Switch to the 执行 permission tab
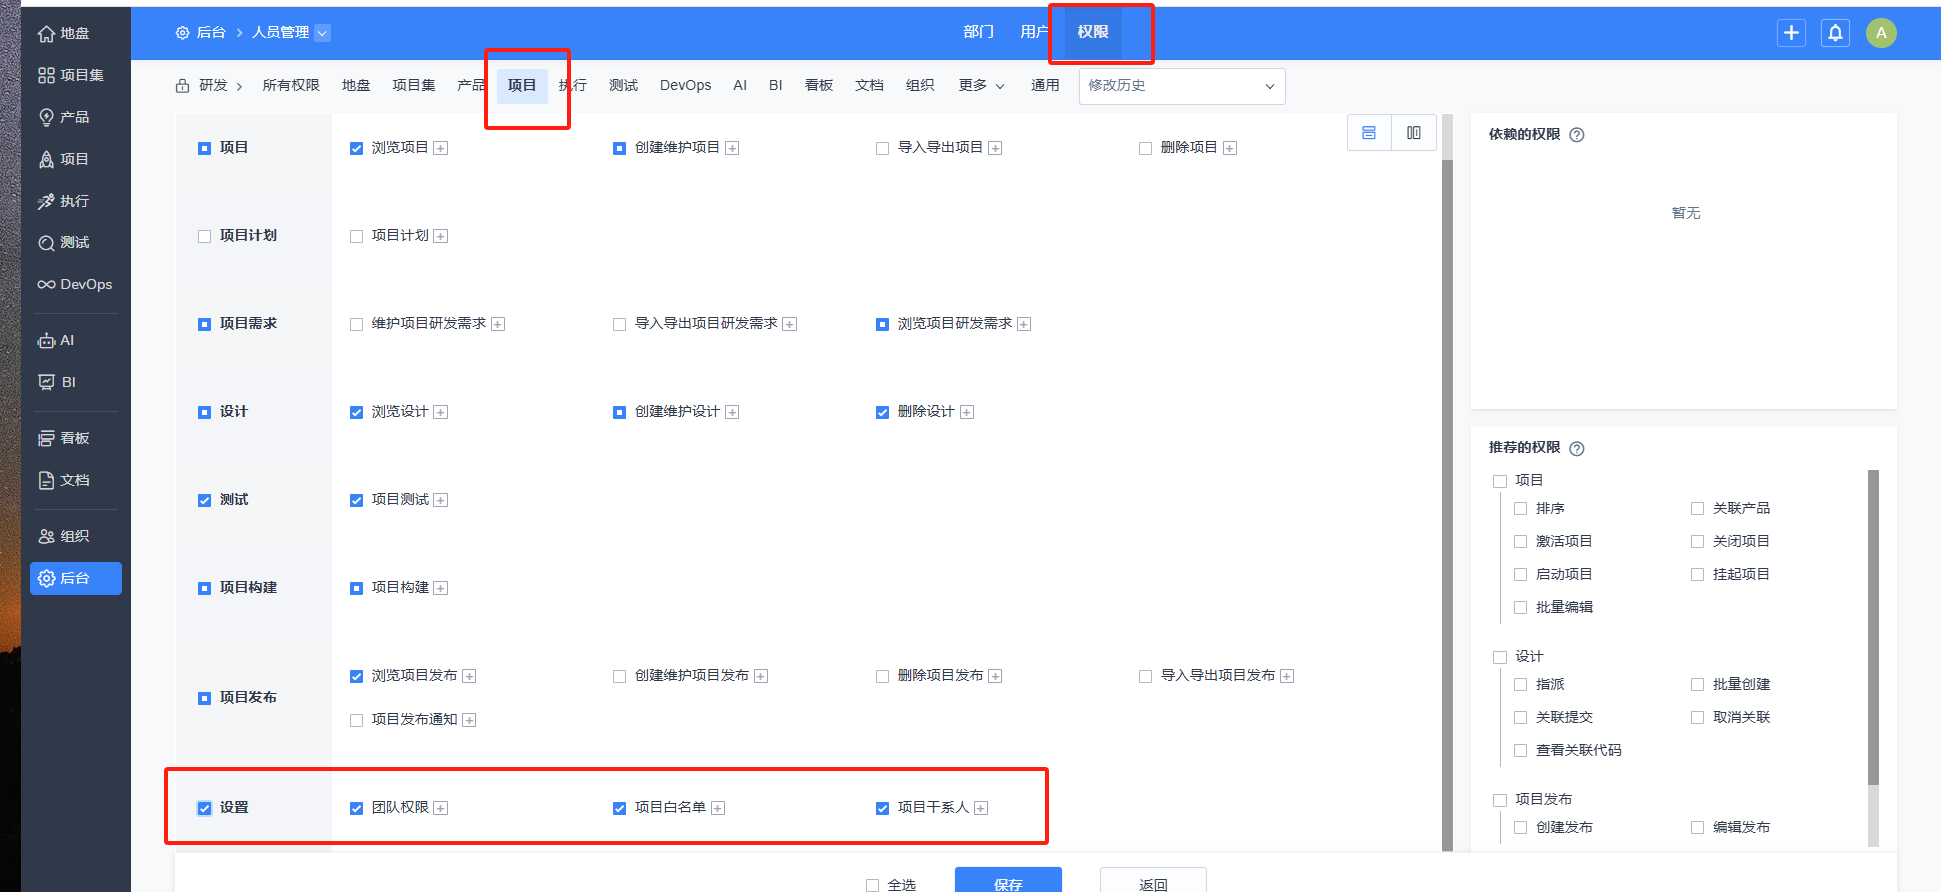 point(574,86)
